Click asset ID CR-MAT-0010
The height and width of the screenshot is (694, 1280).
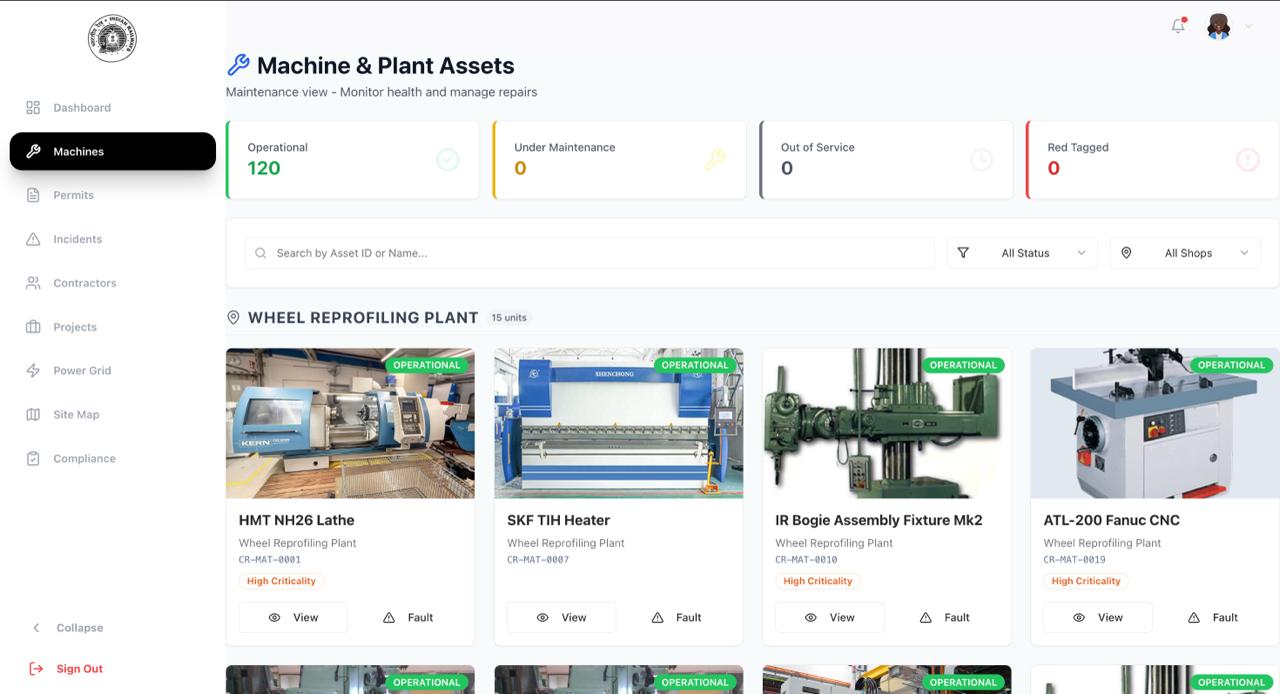click(806, 560)
